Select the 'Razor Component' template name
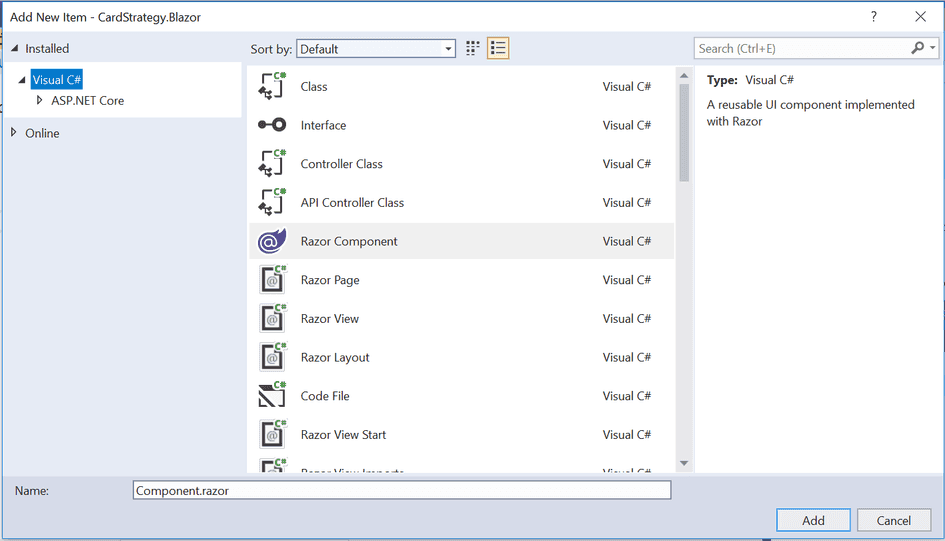The image size is (945, 541). 349,242
